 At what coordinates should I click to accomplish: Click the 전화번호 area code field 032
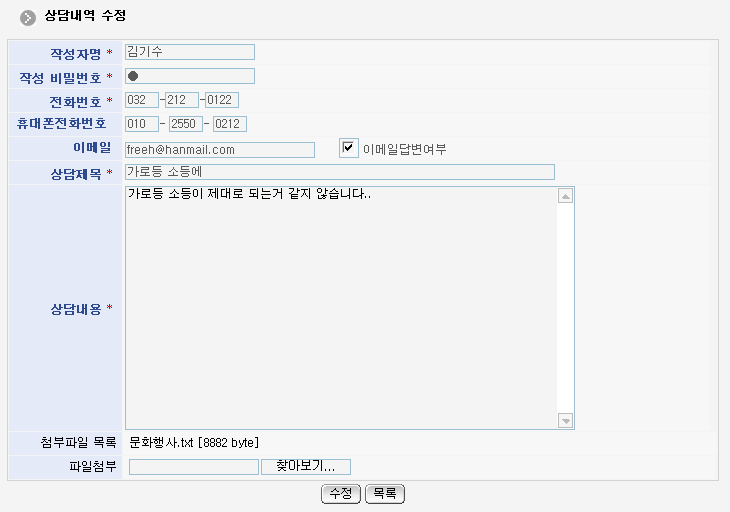(x=142, y=100)
